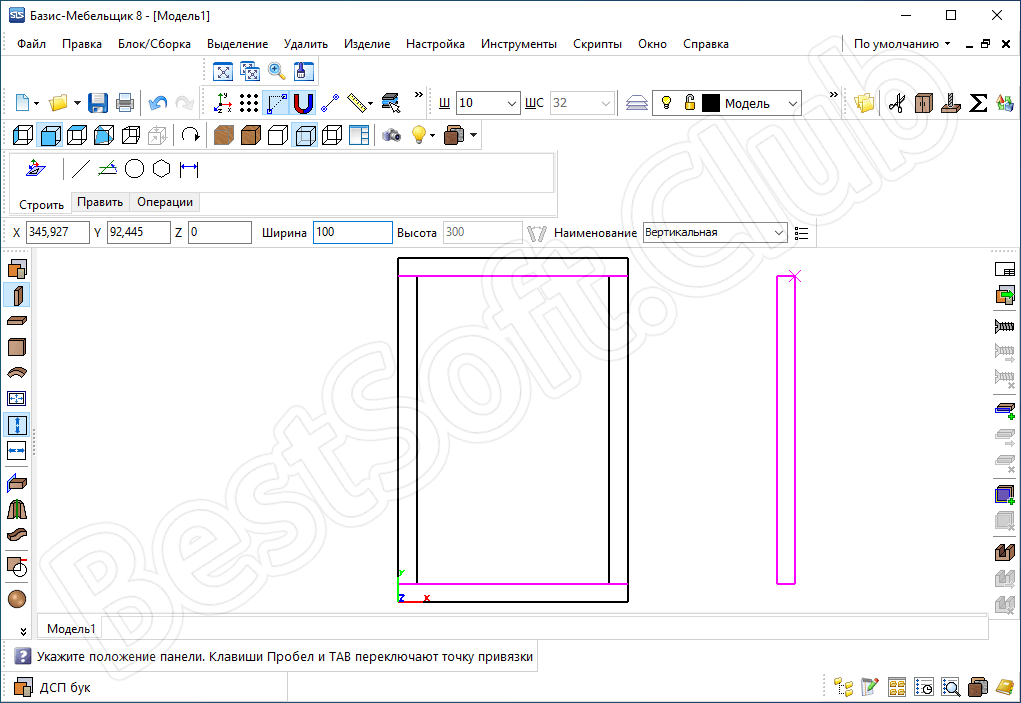Toggle the magnet snapping mode
The width and height of the screenshot is (1021, 703).
pos(303,103)
